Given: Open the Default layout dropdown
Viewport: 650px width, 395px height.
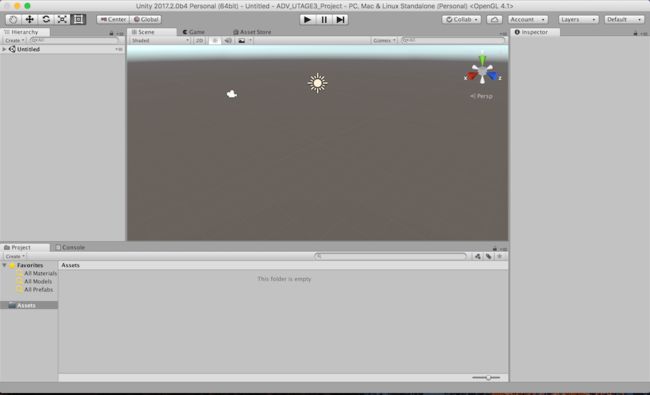Looking at the screenshot, I should [624, 19].
